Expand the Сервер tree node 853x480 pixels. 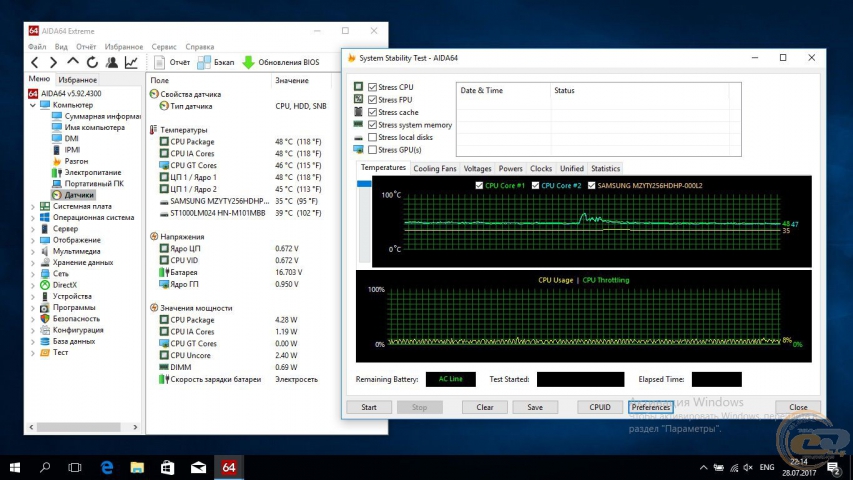33,229
